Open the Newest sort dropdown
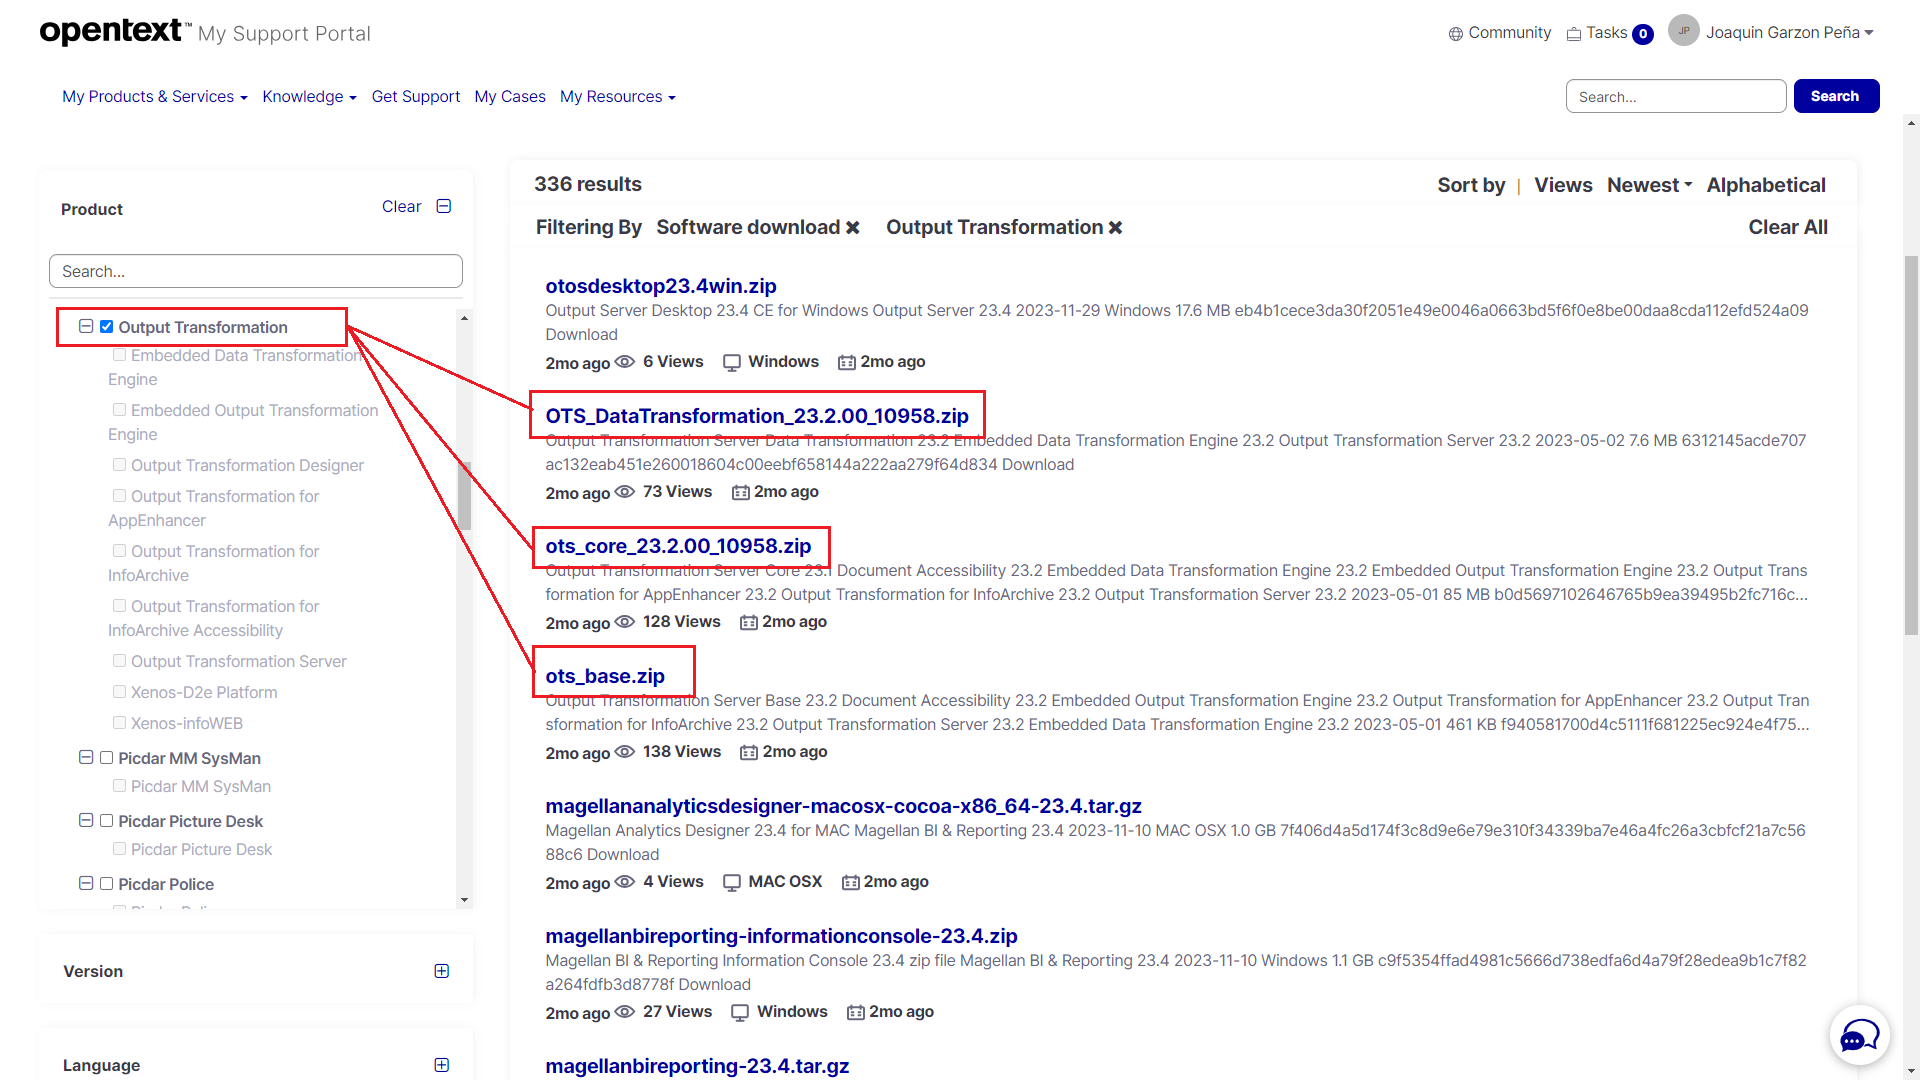 1649,185
